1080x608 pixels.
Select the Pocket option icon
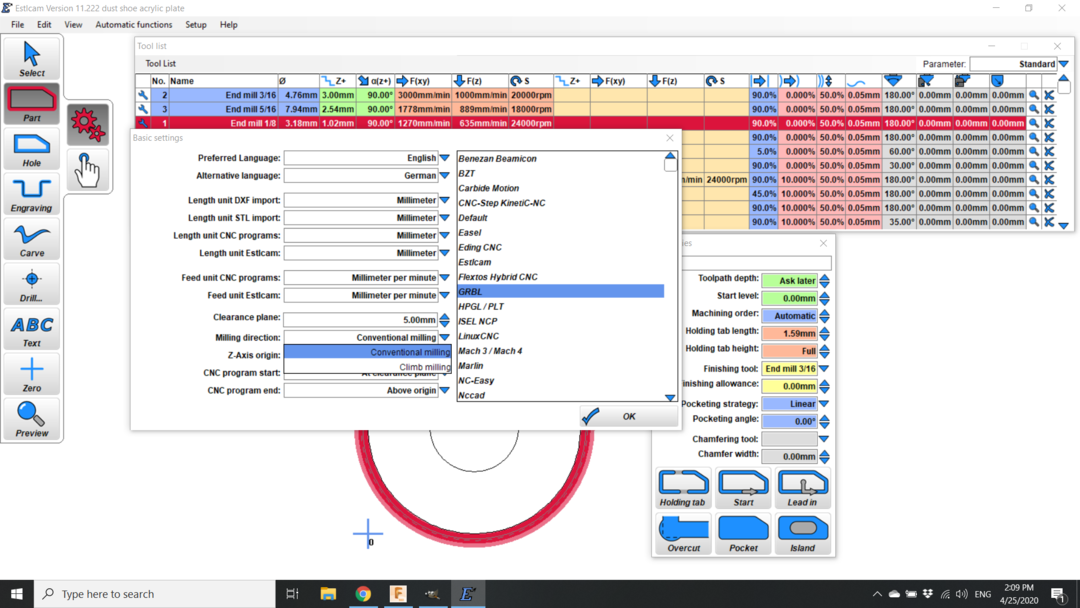743,533
